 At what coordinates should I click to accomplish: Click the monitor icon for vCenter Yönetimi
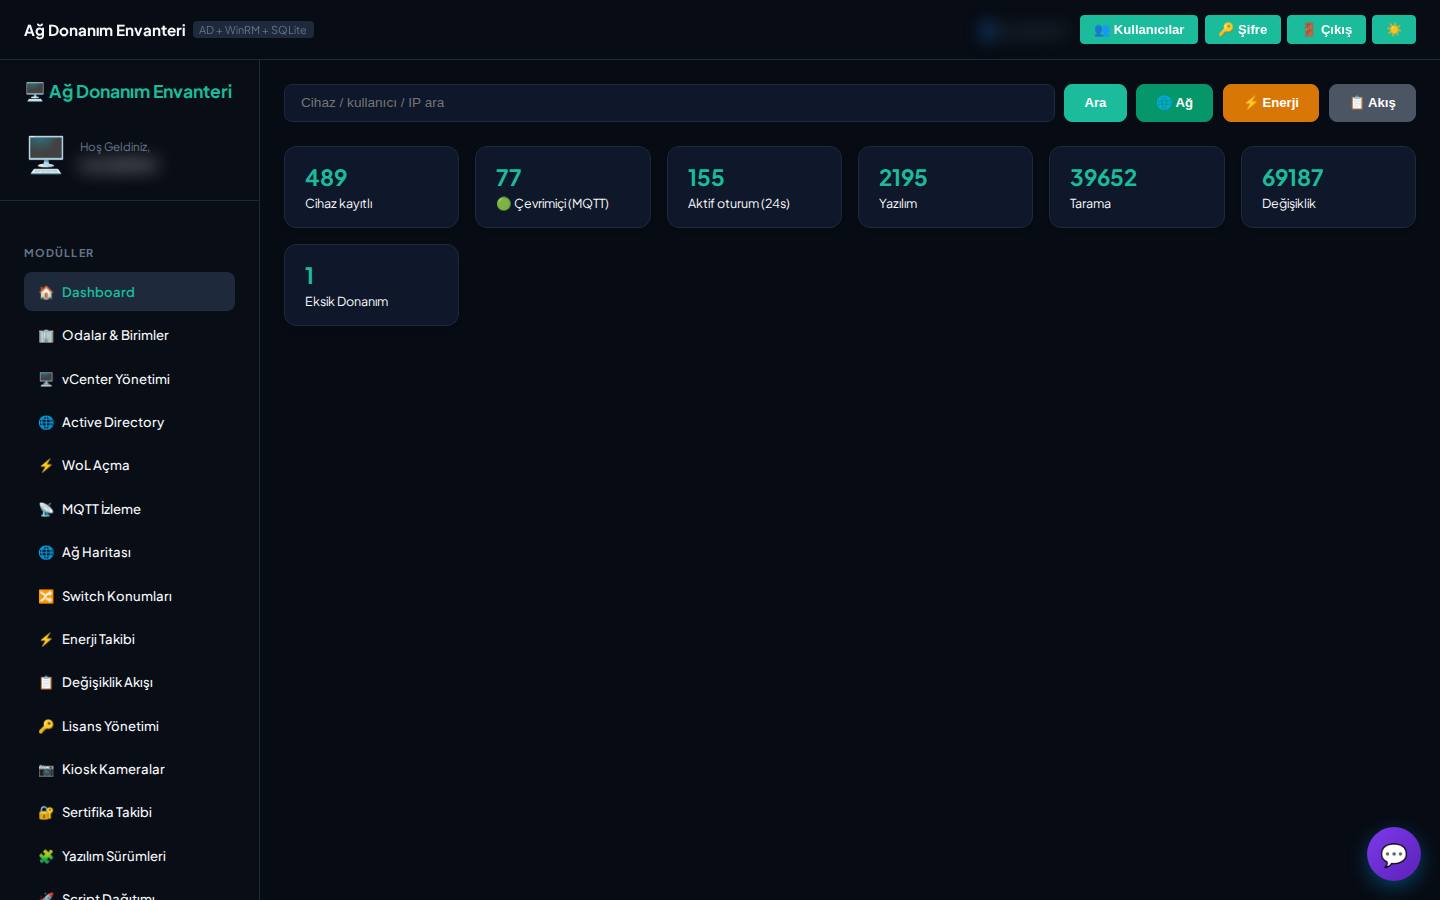coord(46,379)
